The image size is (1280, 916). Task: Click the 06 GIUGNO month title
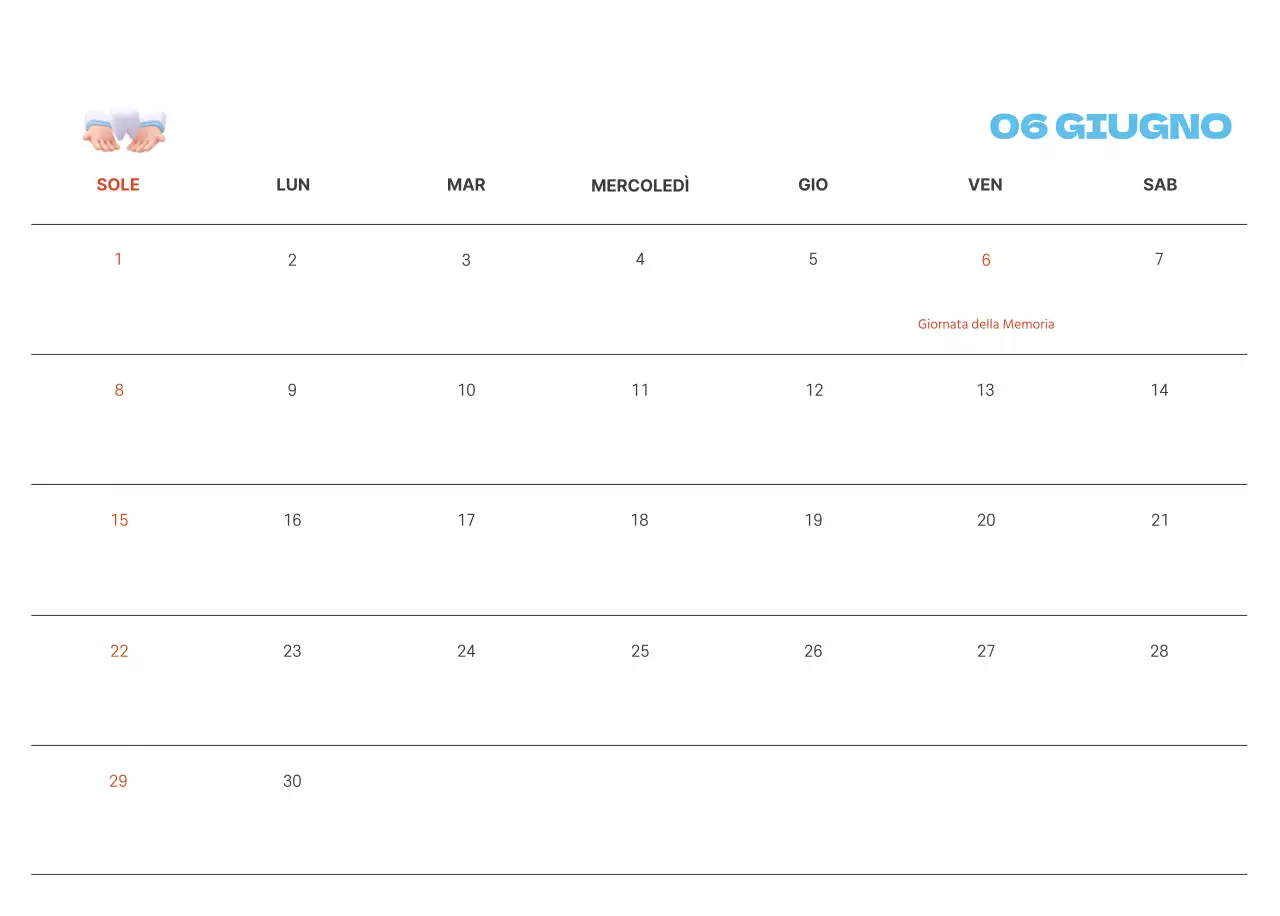click(x=1110, y=127)
